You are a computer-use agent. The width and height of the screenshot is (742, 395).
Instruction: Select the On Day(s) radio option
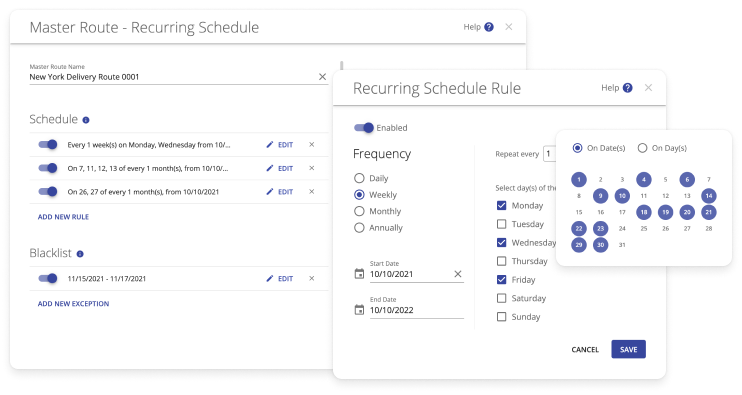642,148
